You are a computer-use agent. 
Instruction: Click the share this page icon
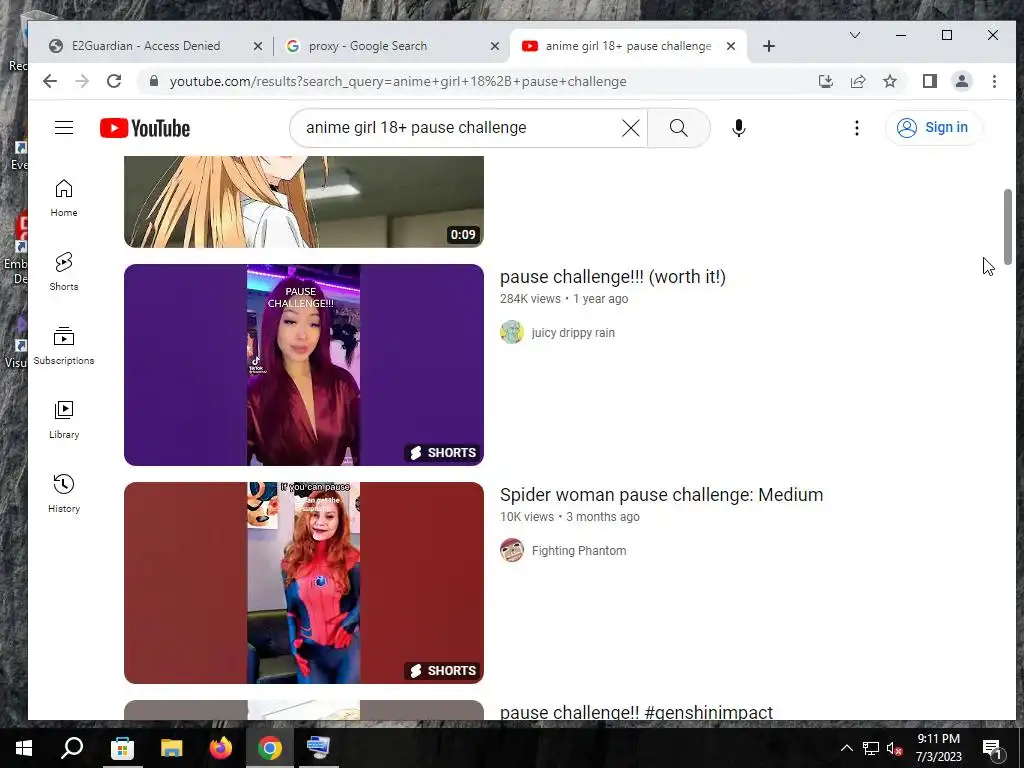click(857, 81)
